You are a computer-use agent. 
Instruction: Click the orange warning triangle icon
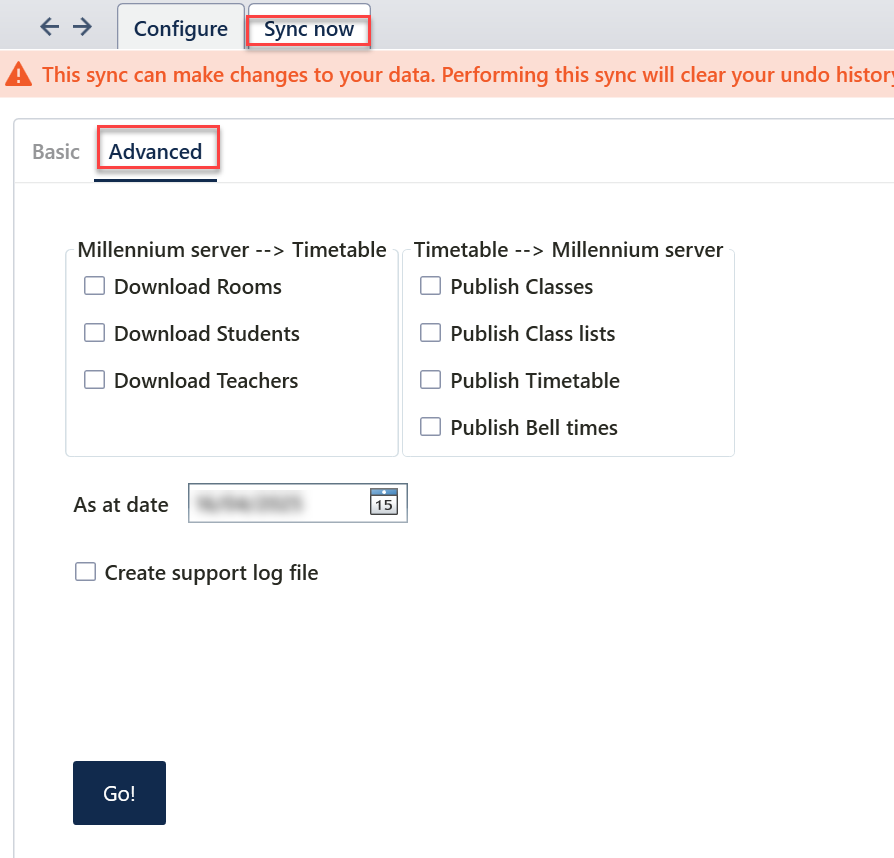tap(19, 74)
